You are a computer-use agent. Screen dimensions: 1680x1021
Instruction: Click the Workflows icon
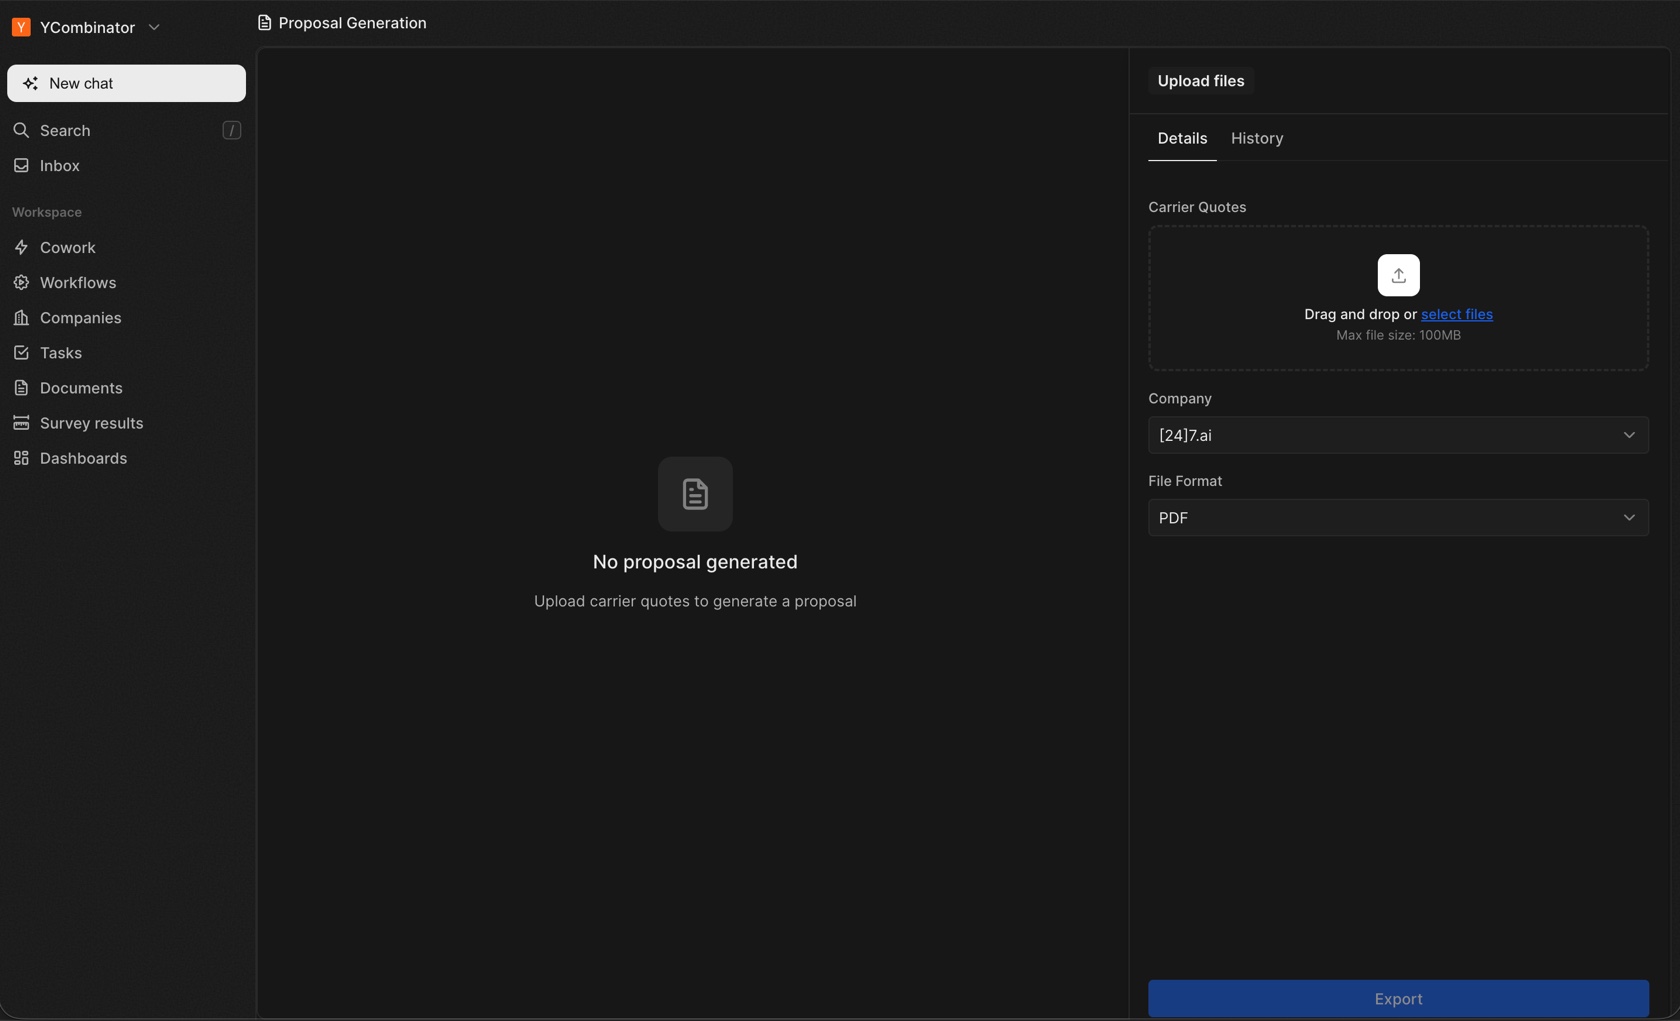tap(21, 282)
